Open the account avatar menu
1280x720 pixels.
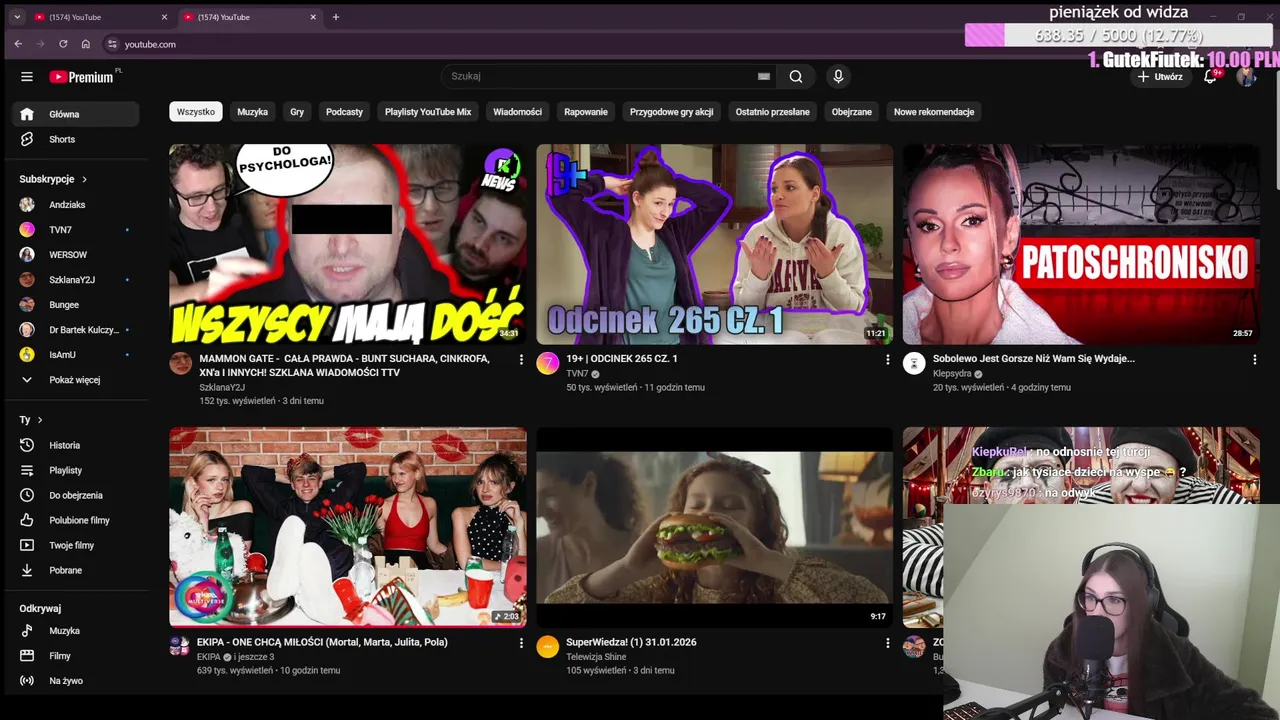(x=1246, y=77)
